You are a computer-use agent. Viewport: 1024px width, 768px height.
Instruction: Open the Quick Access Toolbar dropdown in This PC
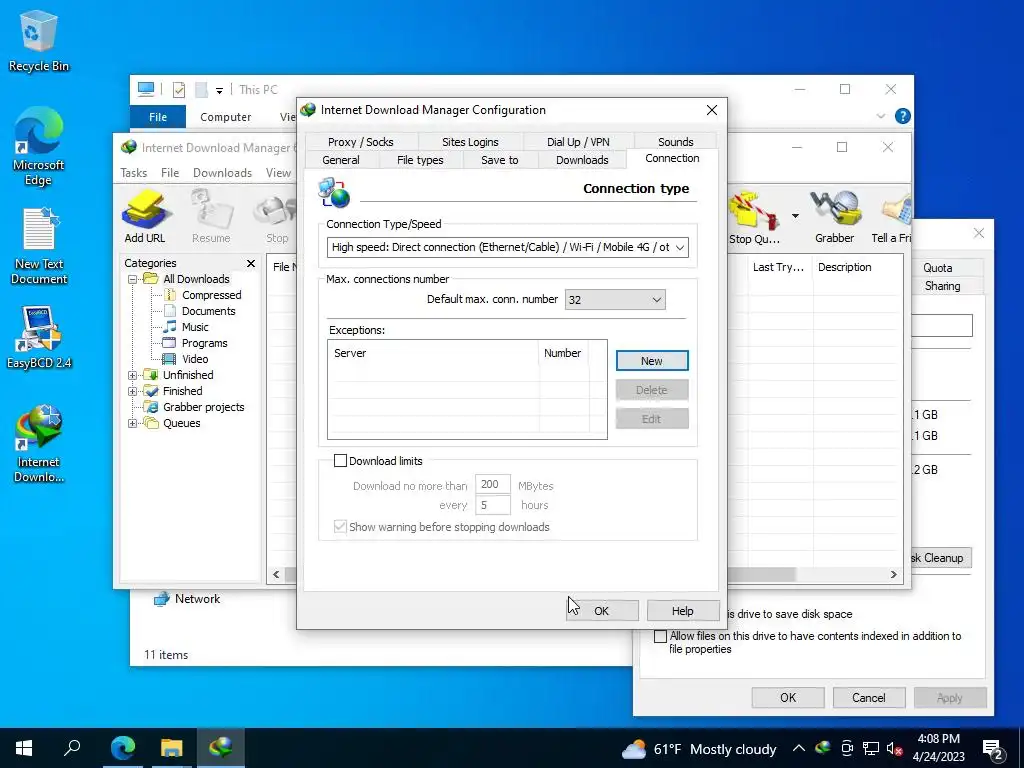[x=219, y=91]
